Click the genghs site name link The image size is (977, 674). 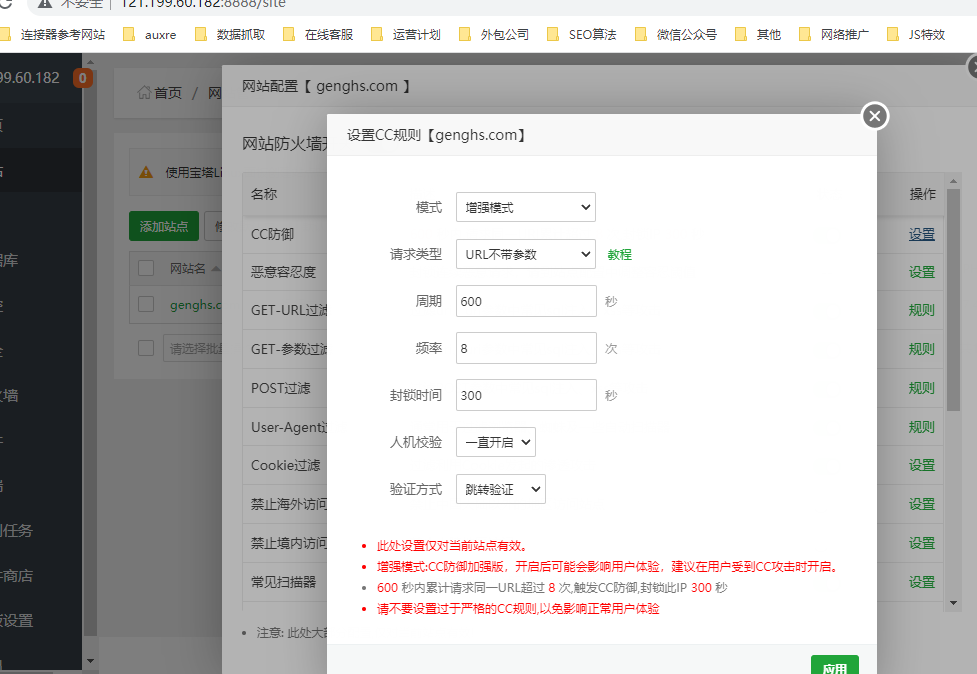point(196,305)
